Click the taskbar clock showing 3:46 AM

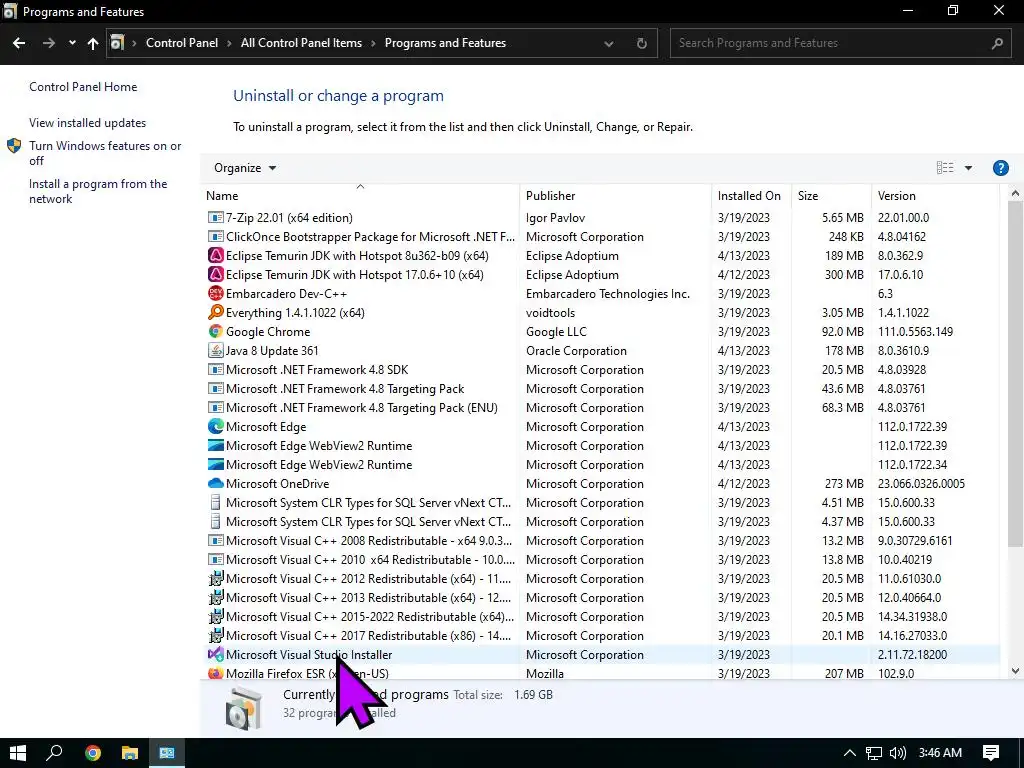[x=940, y=752]
